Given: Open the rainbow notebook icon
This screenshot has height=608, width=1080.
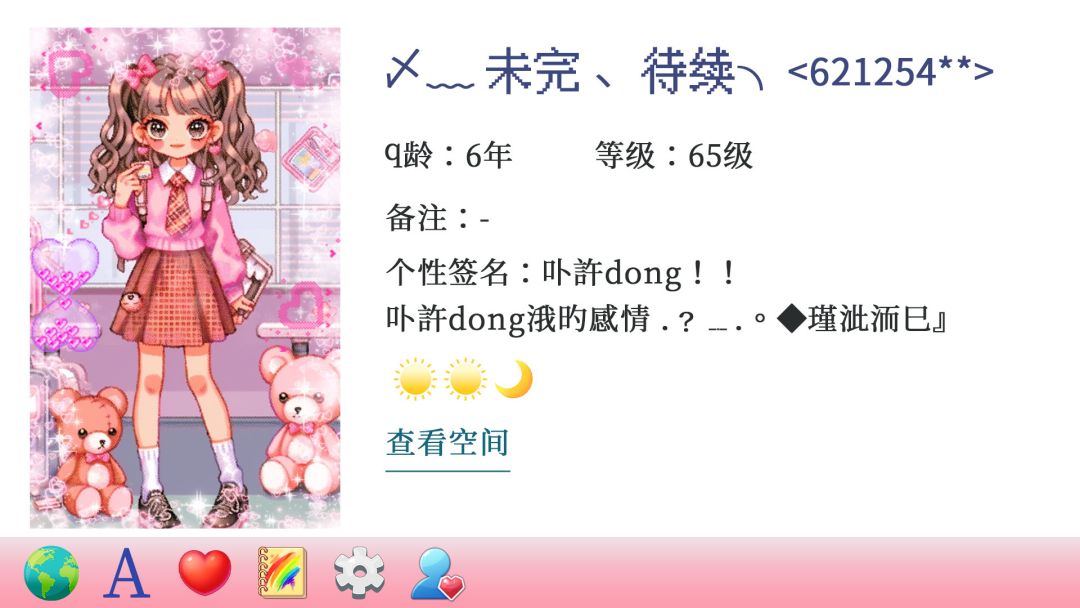Looking at the screenshot, I should pos(282,573).
